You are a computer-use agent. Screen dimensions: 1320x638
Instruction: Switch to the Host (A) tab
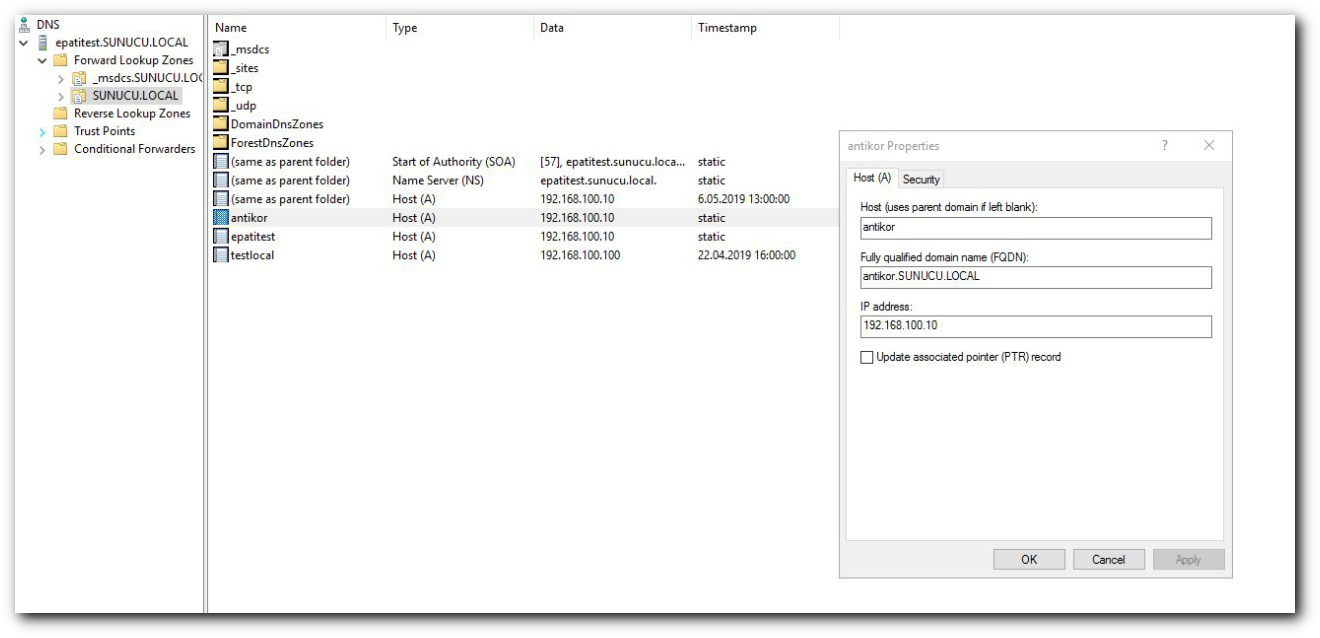pyautogui.click(x=872, y=178)
